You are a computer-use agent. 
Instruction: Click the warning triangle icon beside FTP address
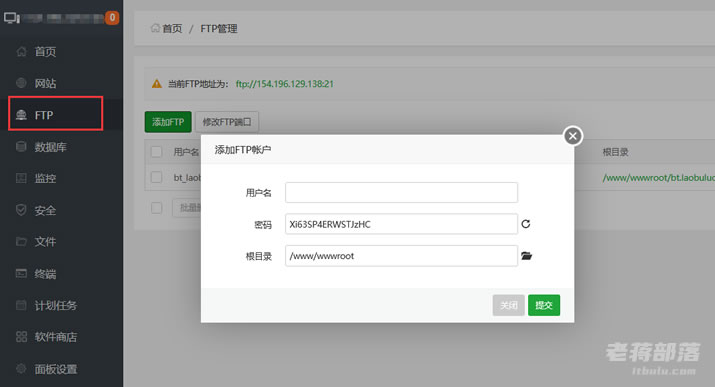(x=157, y=84)
